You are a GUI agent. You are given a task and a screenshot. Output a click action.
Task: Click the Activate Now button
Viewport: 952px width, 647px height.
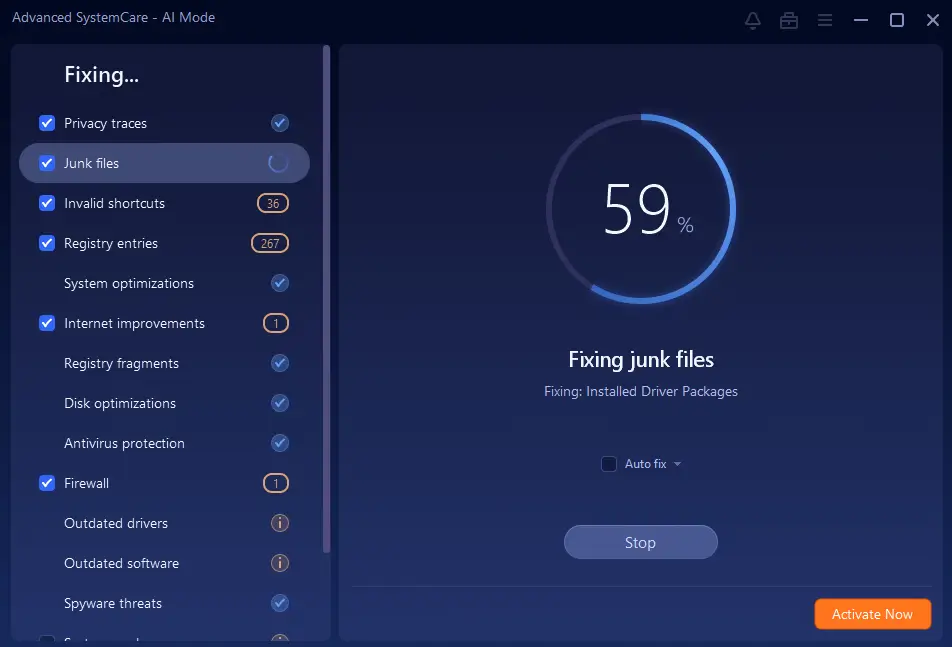coord(872,613)
